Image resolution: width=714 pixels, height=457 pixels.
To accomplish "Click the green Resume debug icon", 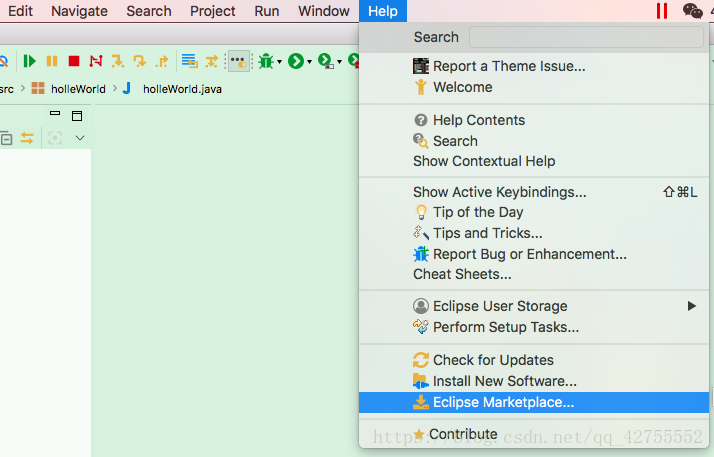I will (x=30, y=61).
